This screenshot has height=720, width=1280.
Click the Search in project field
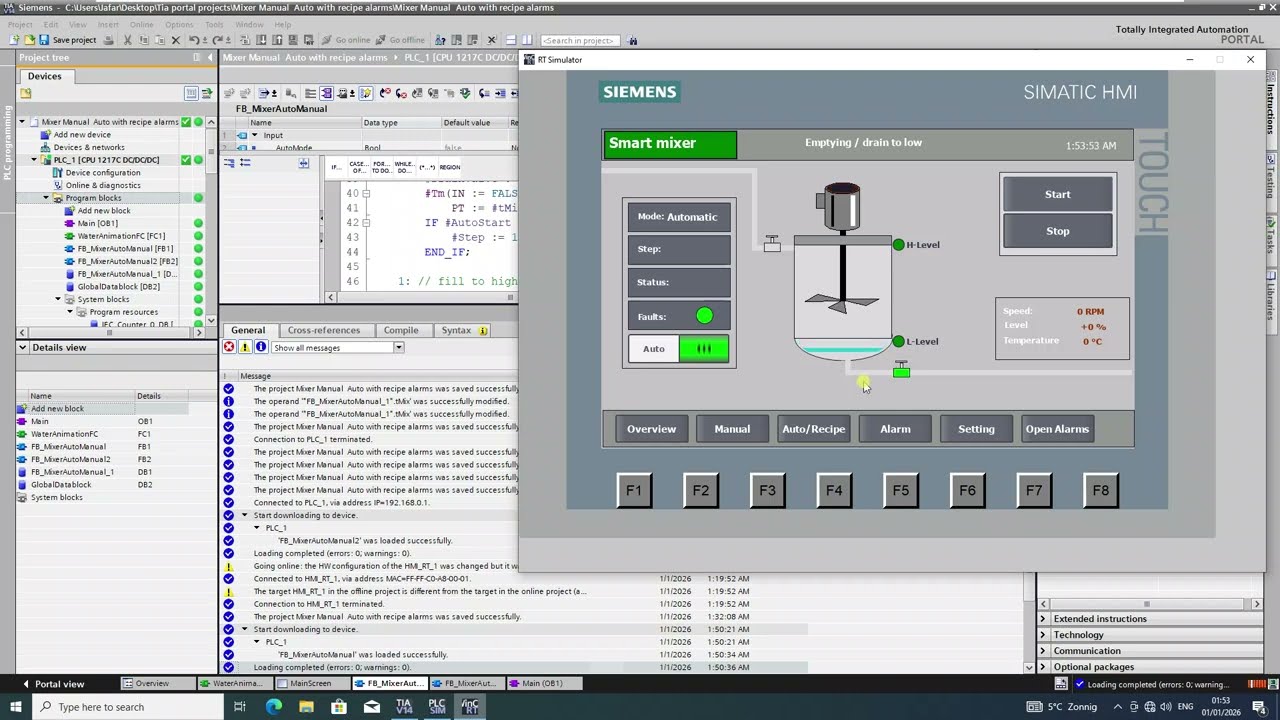coord(580,40)
